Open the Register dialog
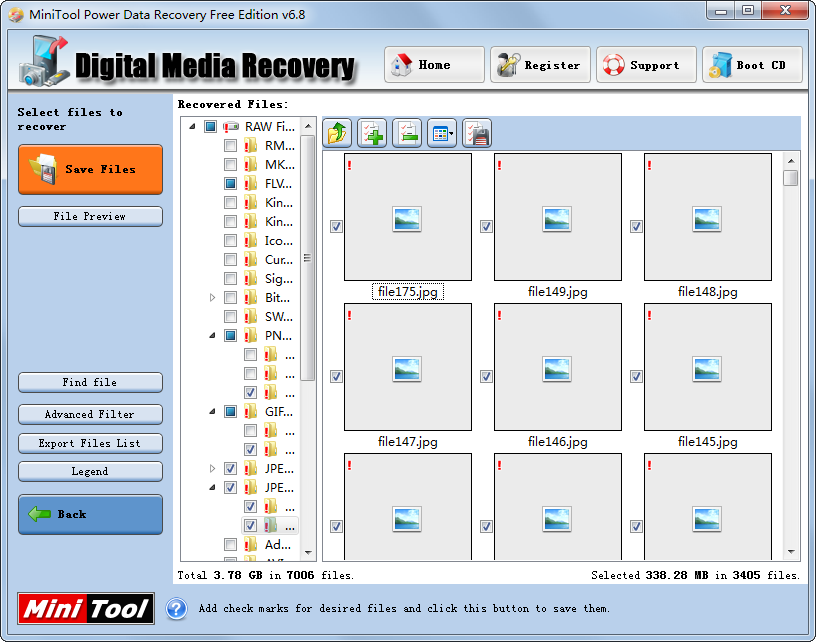Screen dimensions: 816x642 [x=540, y=65]
